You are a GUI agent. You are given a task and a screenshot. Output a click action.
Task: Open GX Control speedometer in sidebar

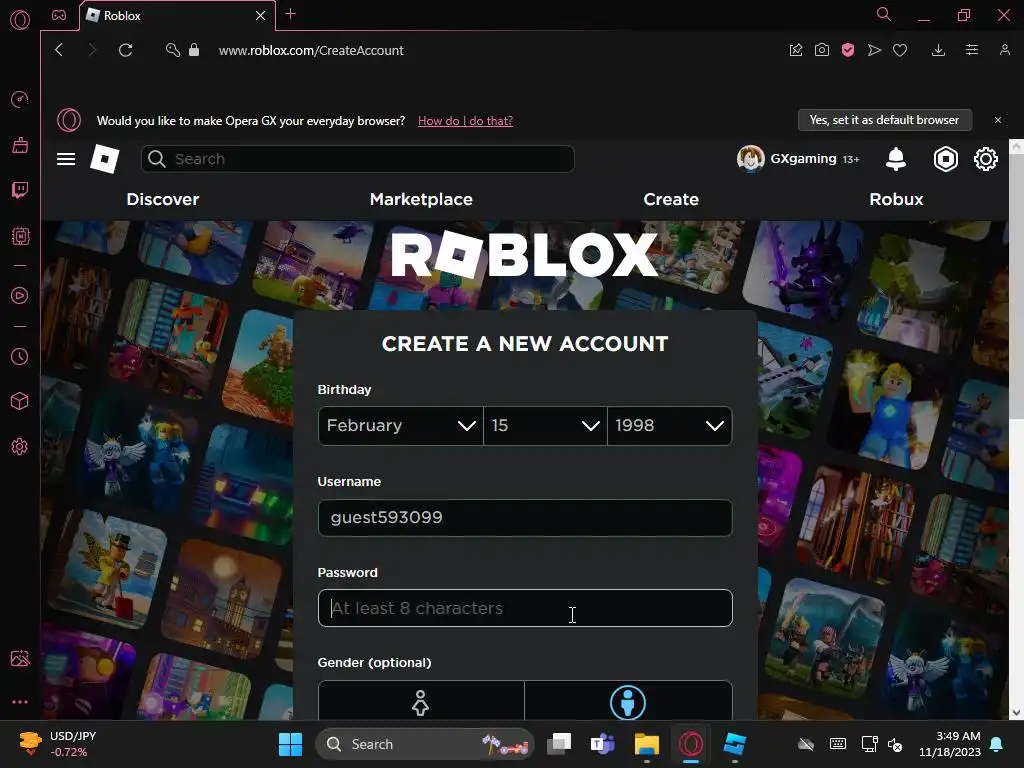click(x=20, y=99)
